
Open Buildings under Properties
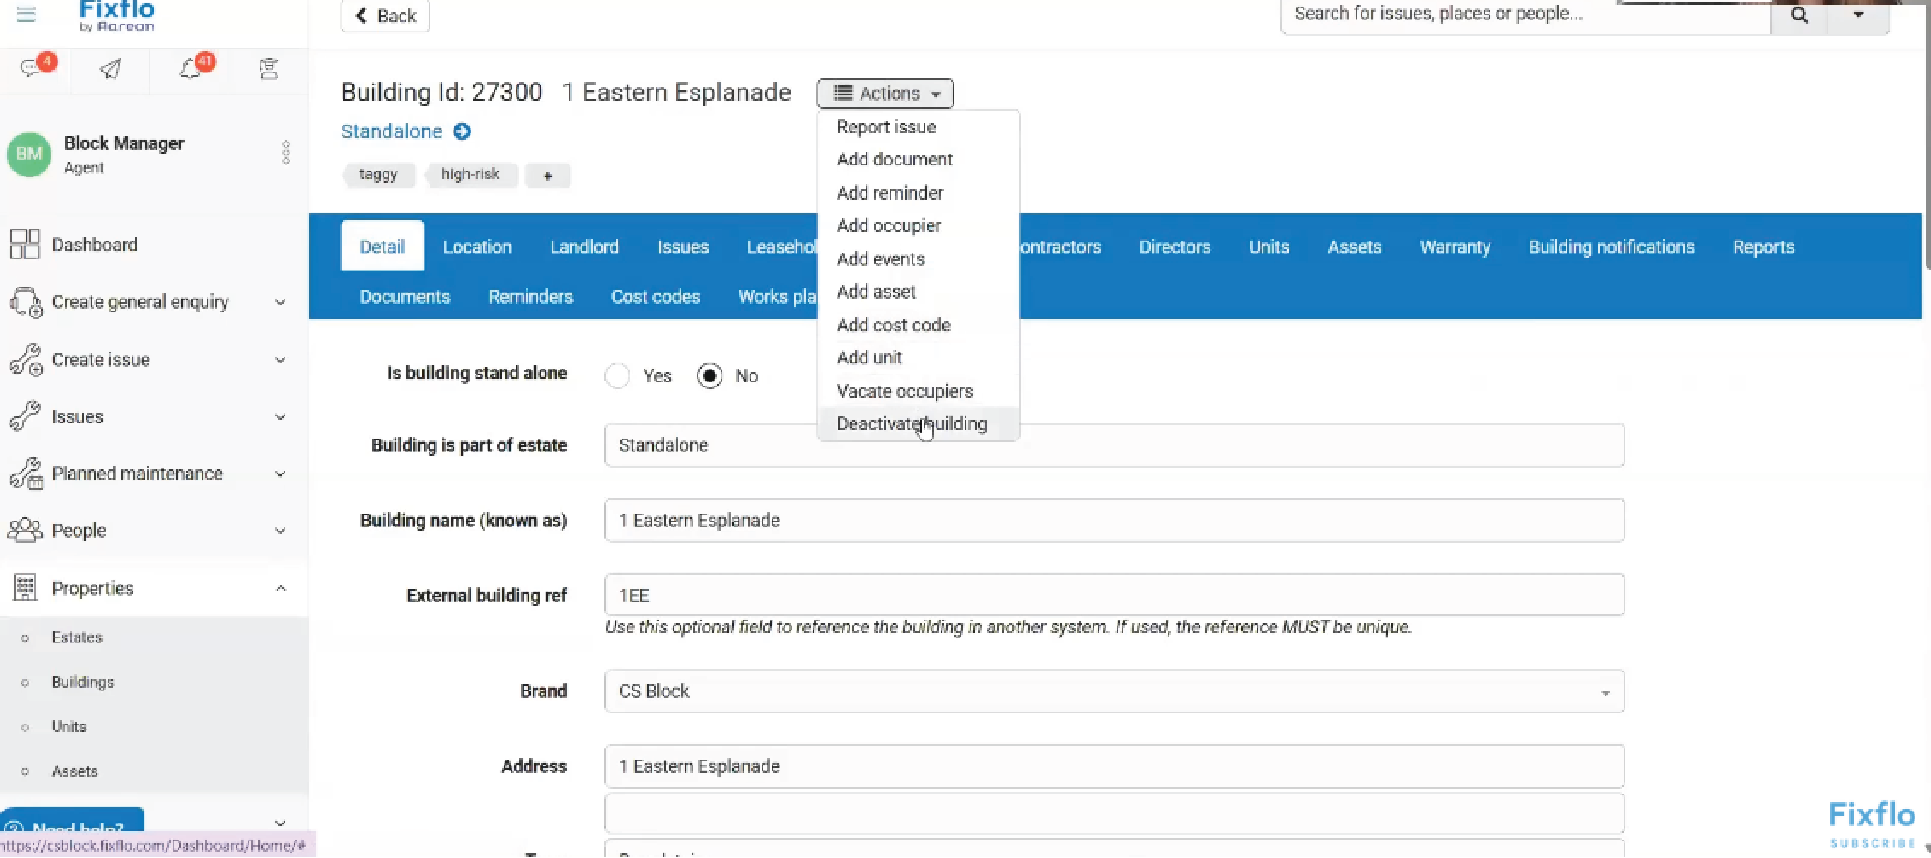click(83, 682)
